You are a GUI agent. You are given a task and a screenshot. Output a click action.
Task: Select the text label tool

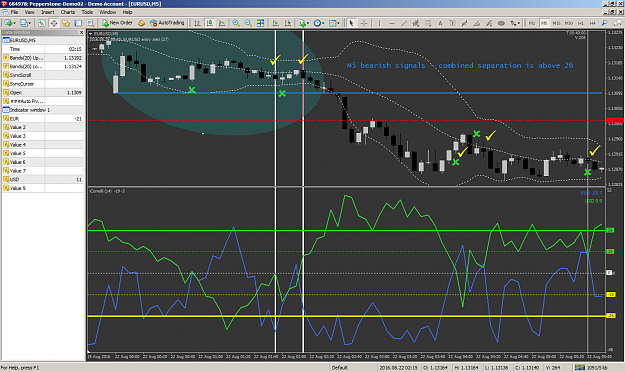(452, 23)
